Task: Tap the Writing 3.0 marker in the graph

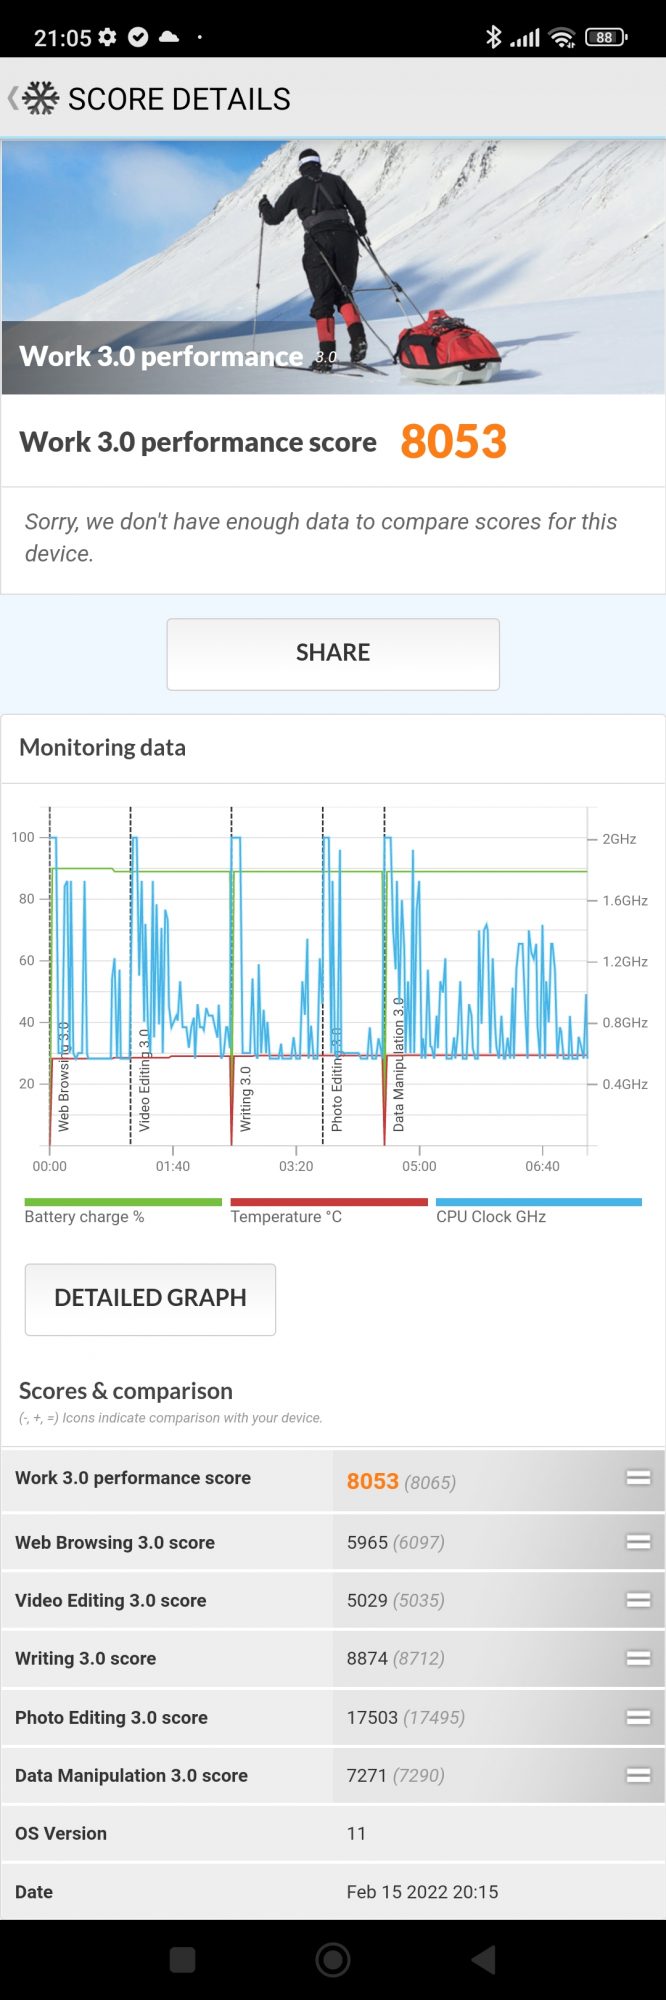Action: (245, 1098)
